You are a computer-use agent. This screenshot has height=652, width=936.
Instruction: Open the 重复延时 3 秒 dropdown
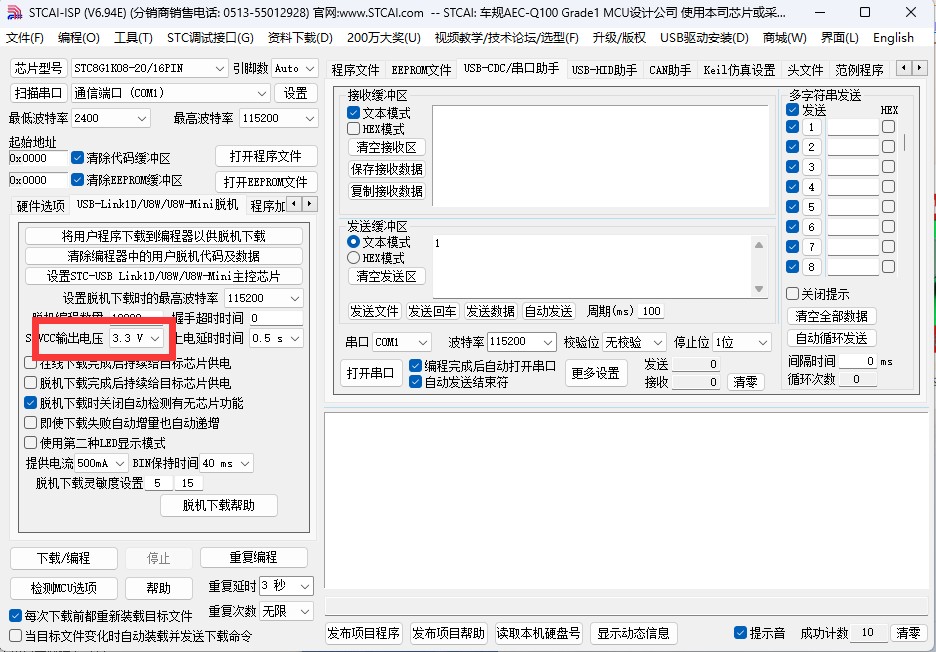[287, 586]
